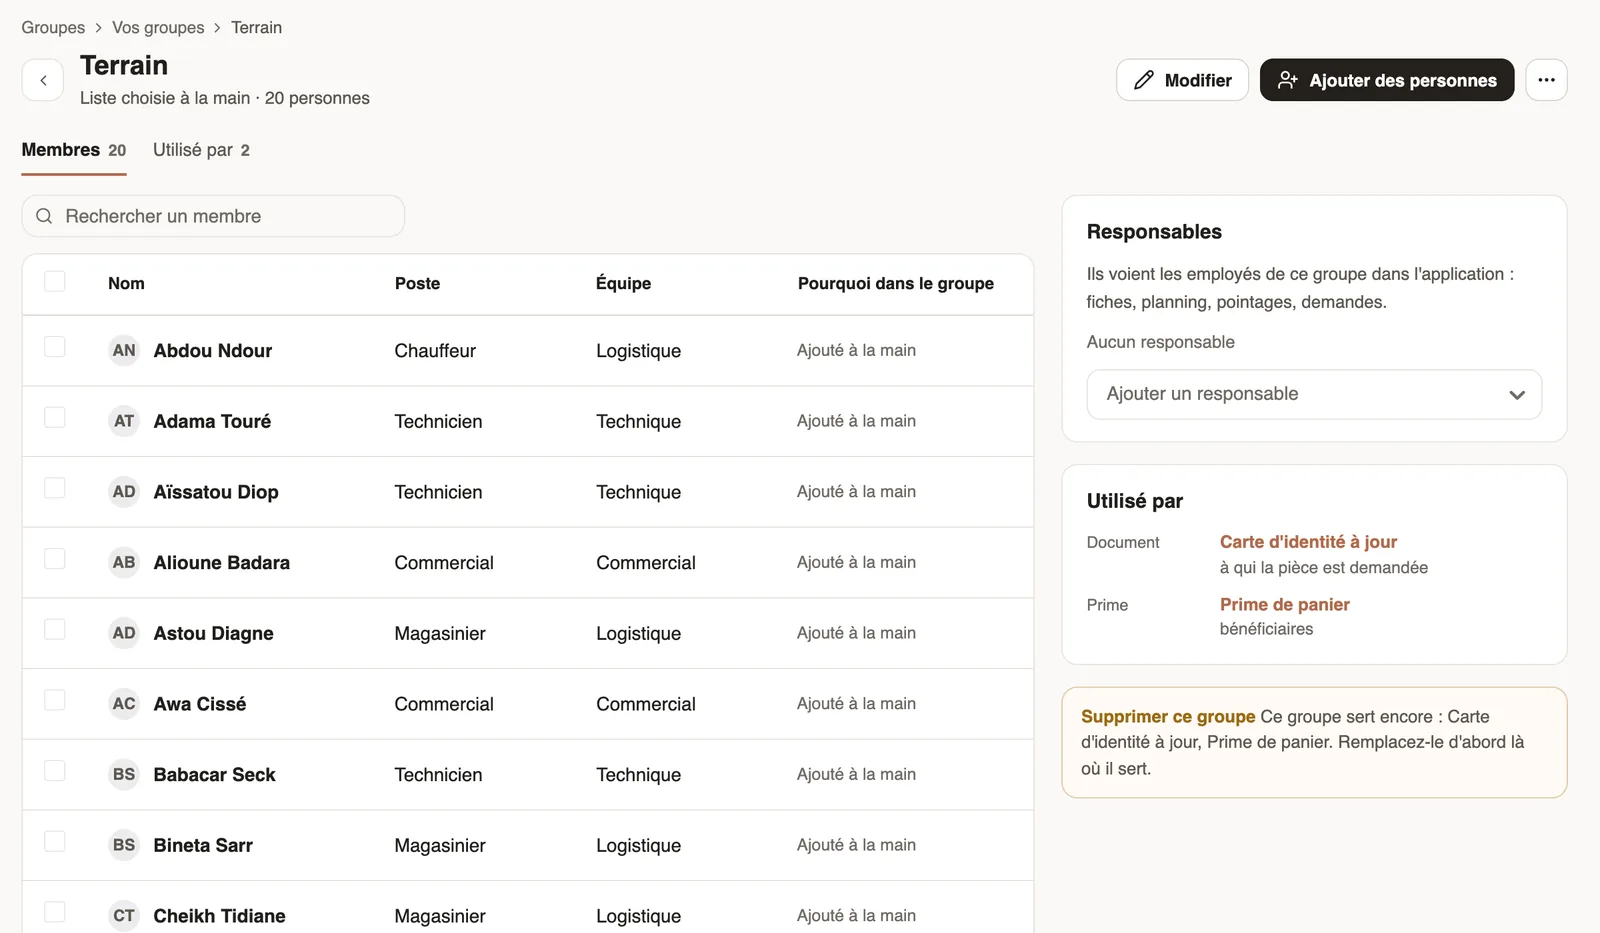Click Ajouter des personnes button
1600x933 pixels.
(x=1387, y=80)
